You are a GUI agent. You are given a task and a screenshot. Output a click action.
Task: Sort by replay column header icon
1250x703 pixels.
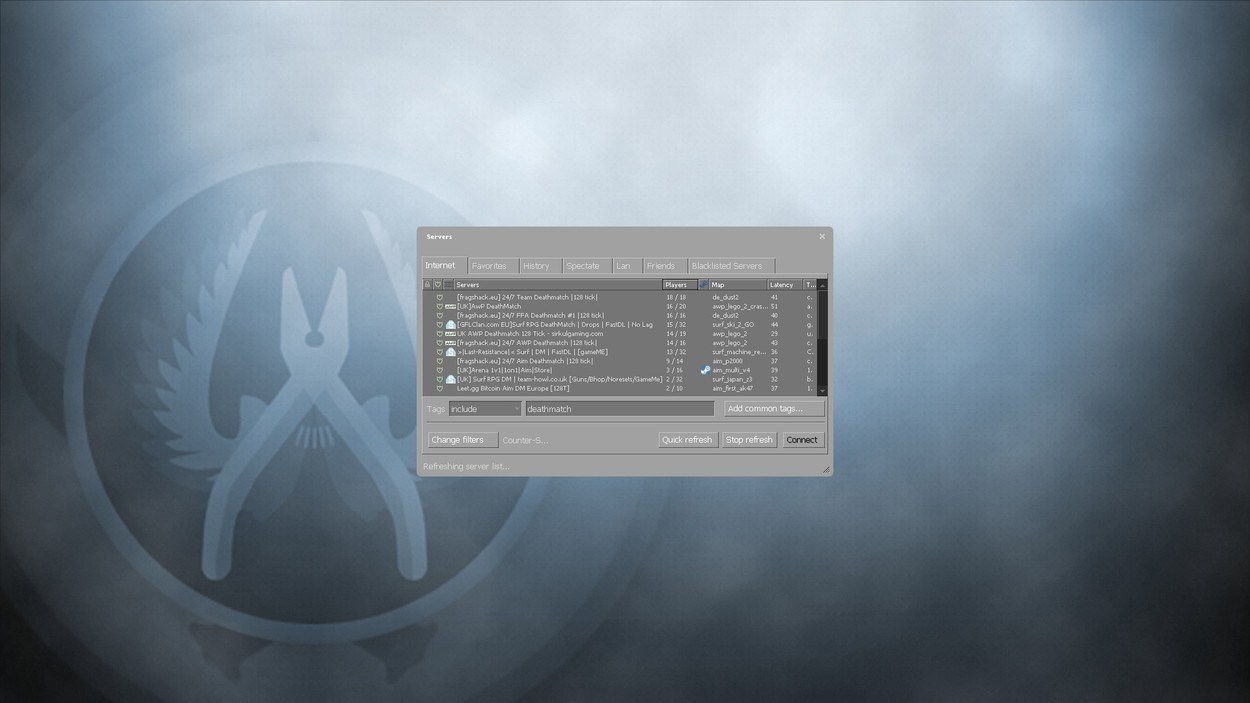coord(448,285)
